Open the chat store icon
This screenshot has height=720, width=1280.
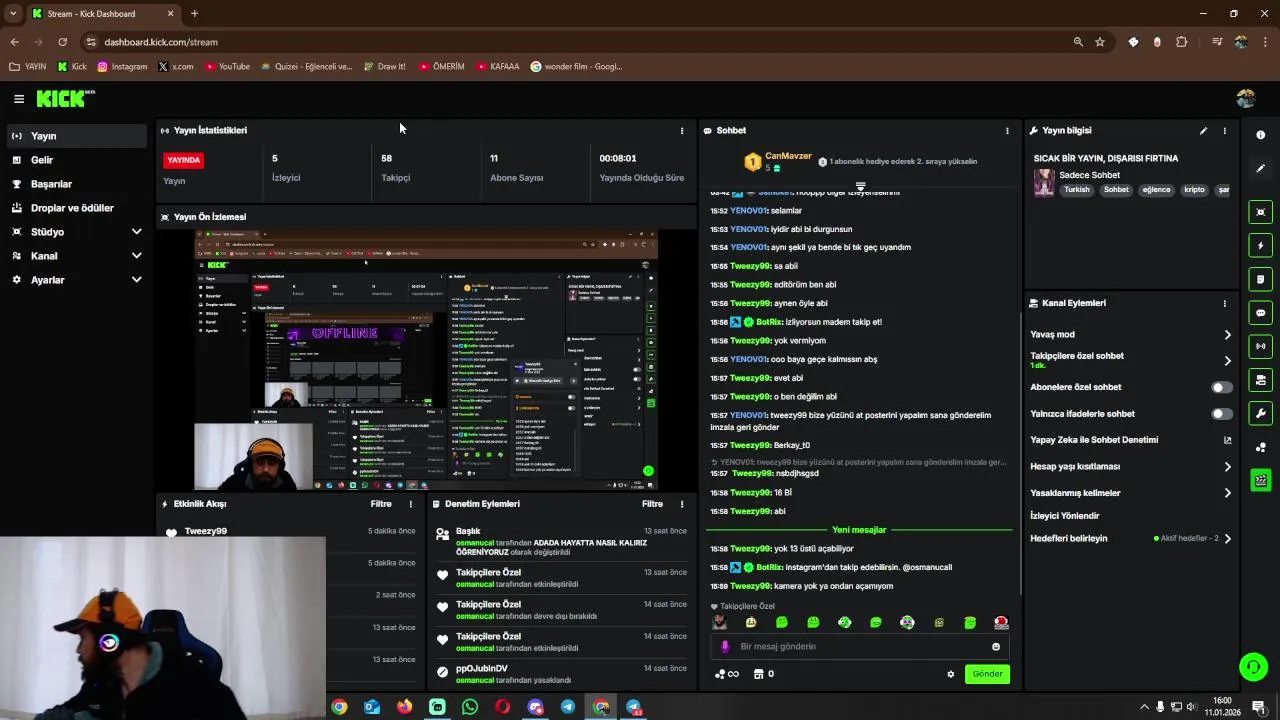(758, 674)
